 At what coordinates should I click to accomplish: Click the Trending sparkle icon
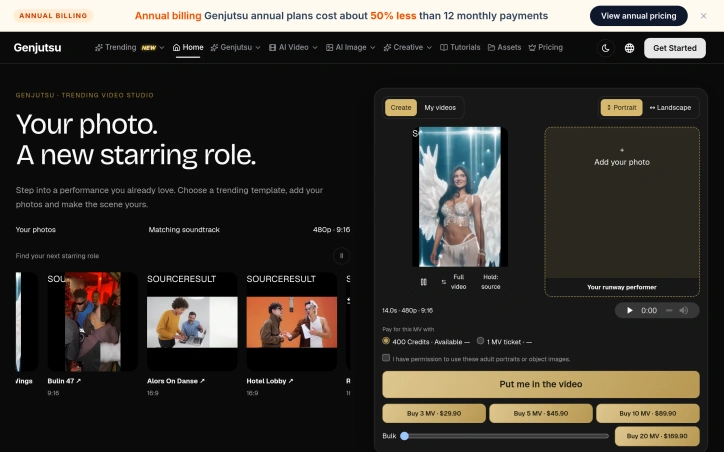point(98,47)
